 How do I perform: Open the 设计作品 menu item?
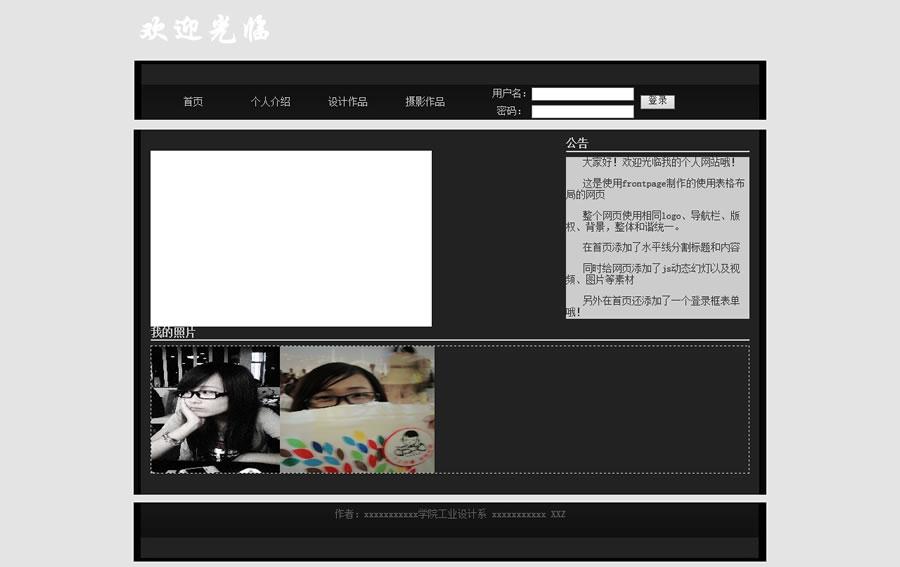pyautogui.click(x=348, y=102)
